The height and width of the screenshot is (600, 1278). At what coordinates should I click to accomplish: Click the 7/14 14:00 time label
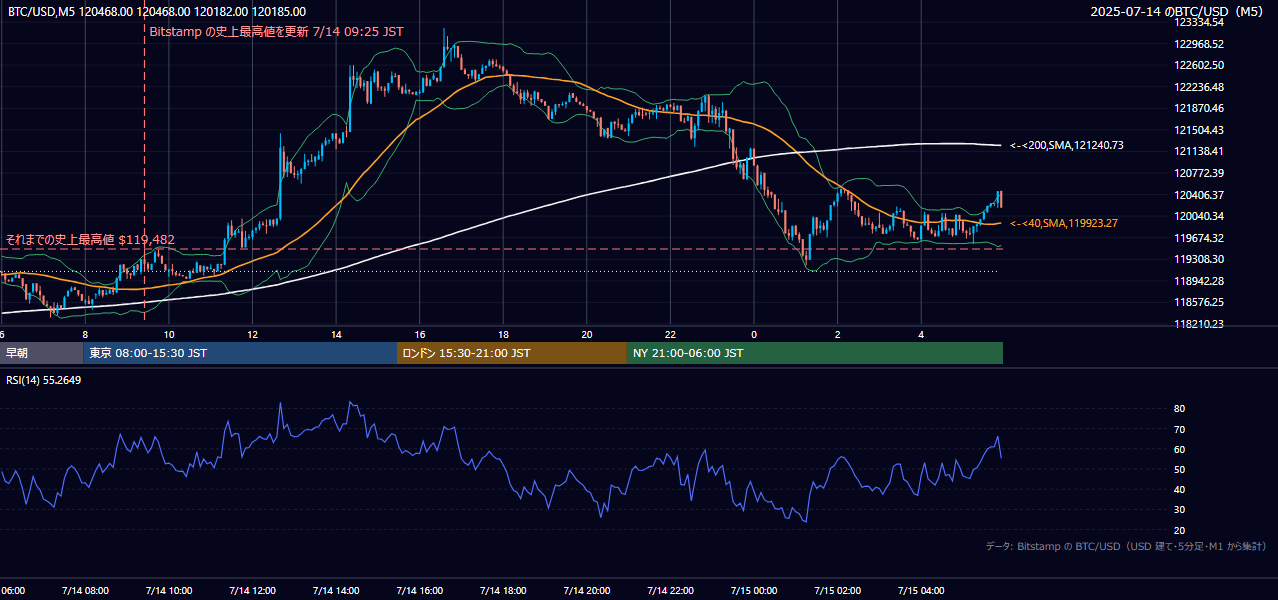336,591
